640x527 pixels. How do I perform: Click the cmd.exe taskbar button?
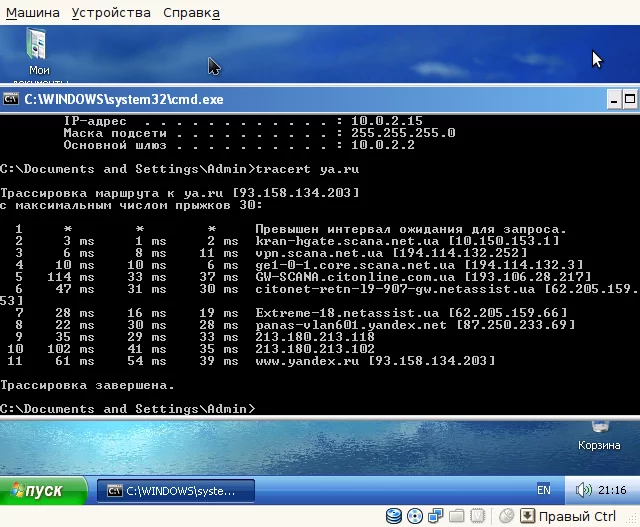pyautogui.click(x=176, y=491)
